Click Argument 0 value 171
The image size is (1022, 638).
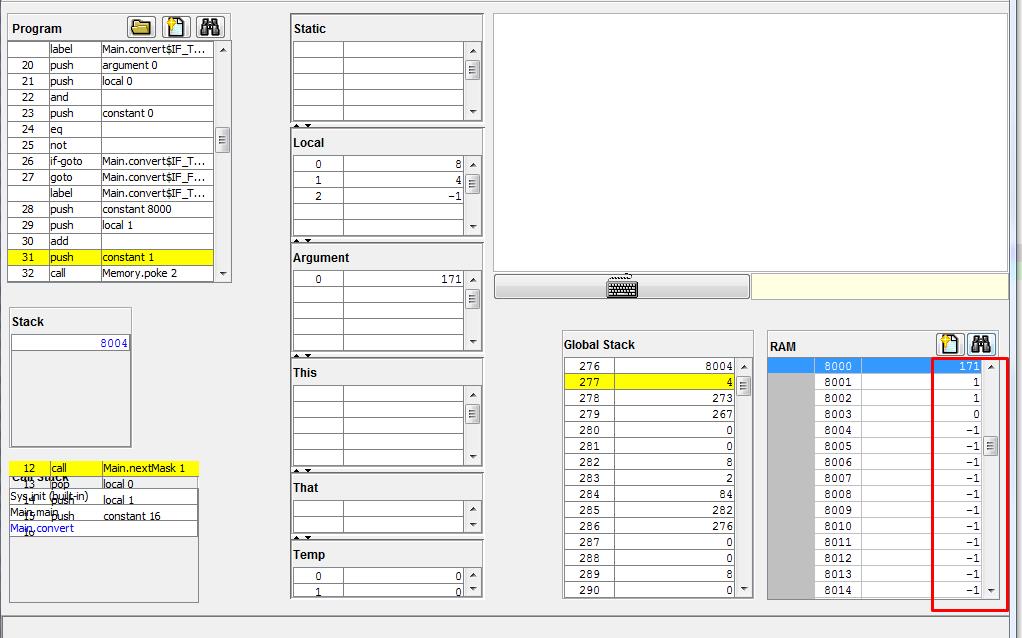403,279
